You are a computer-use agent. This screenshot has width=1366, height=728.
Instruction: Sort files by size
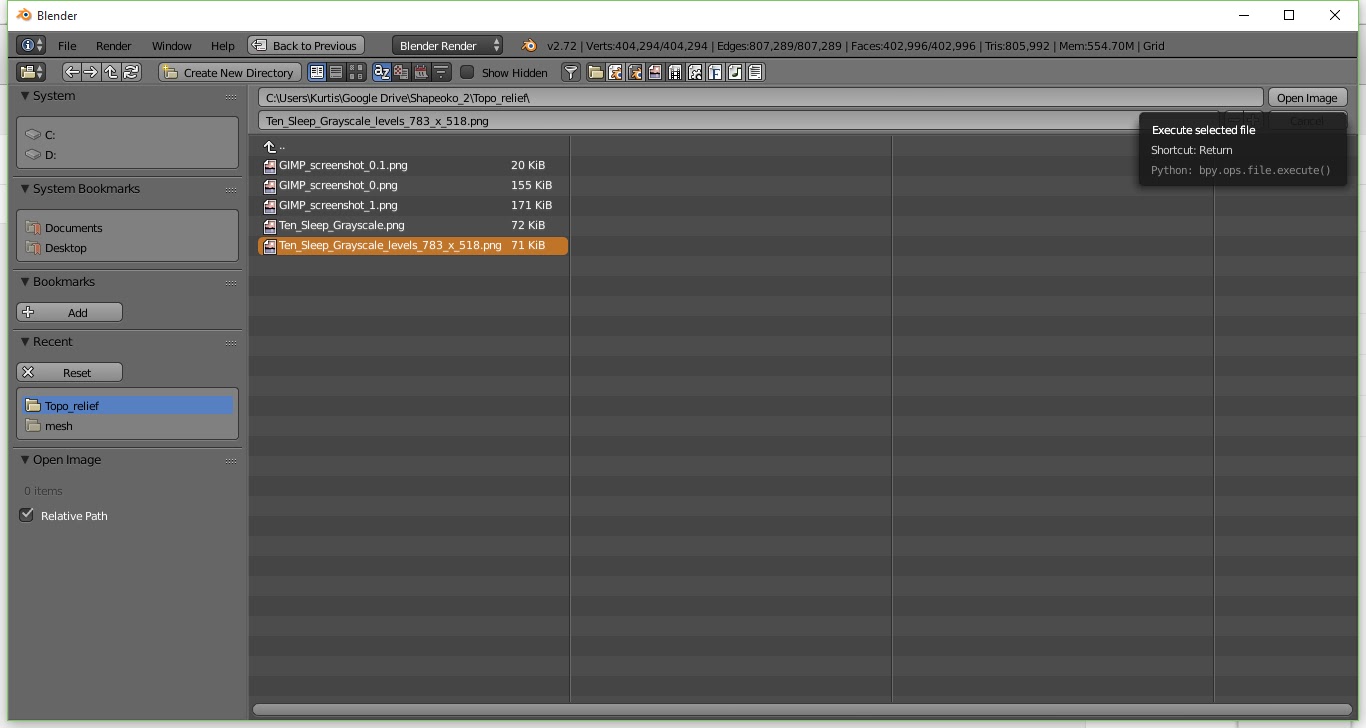(441, 72)
